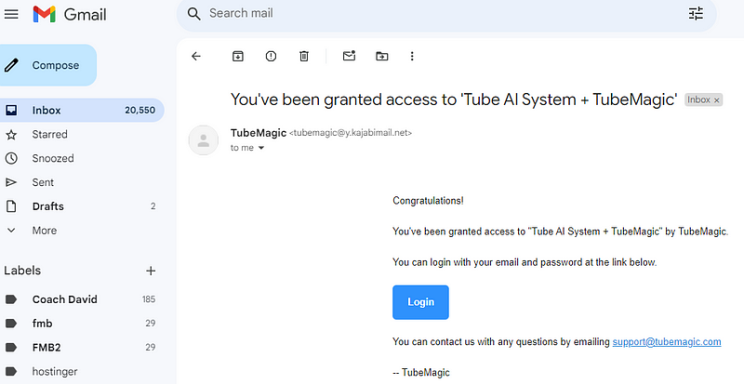Open the three-dot more options menu
744x384 pixels.
tap(412, 56)
